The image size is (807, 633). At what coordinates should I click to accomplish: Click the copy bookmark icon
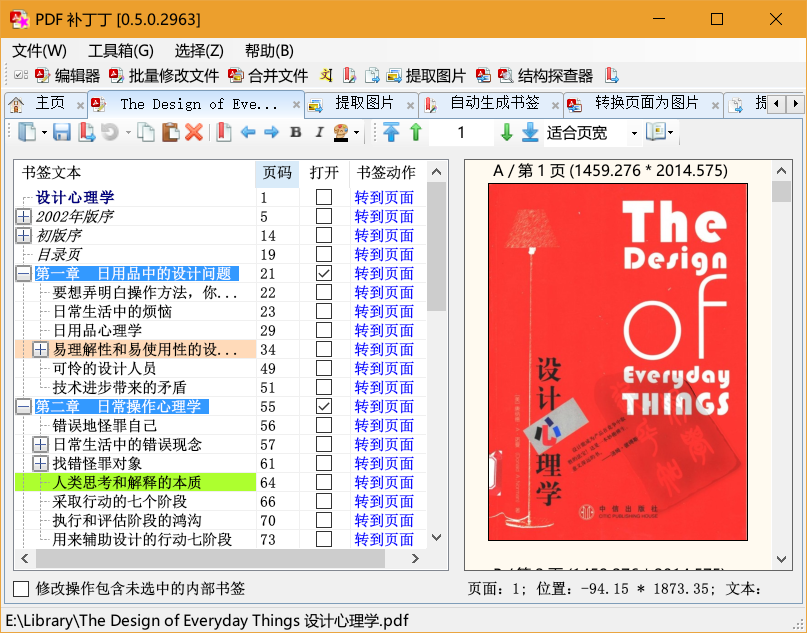(147, 133)
